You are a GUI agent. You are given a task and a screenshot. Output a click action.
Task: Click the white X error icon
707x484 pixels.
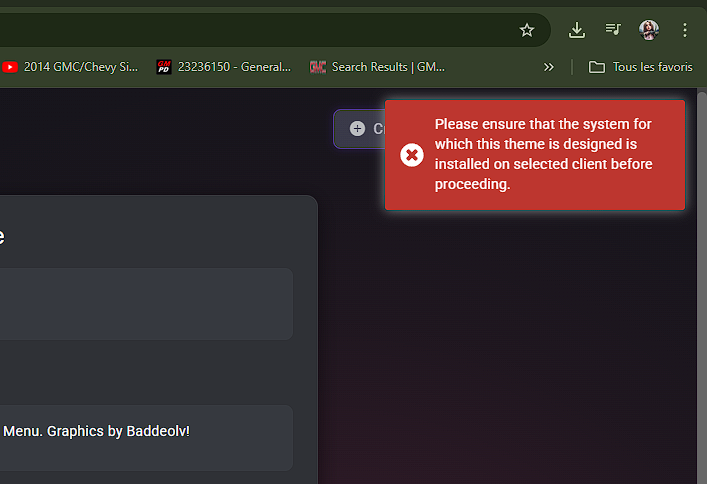tap(411, 155)
